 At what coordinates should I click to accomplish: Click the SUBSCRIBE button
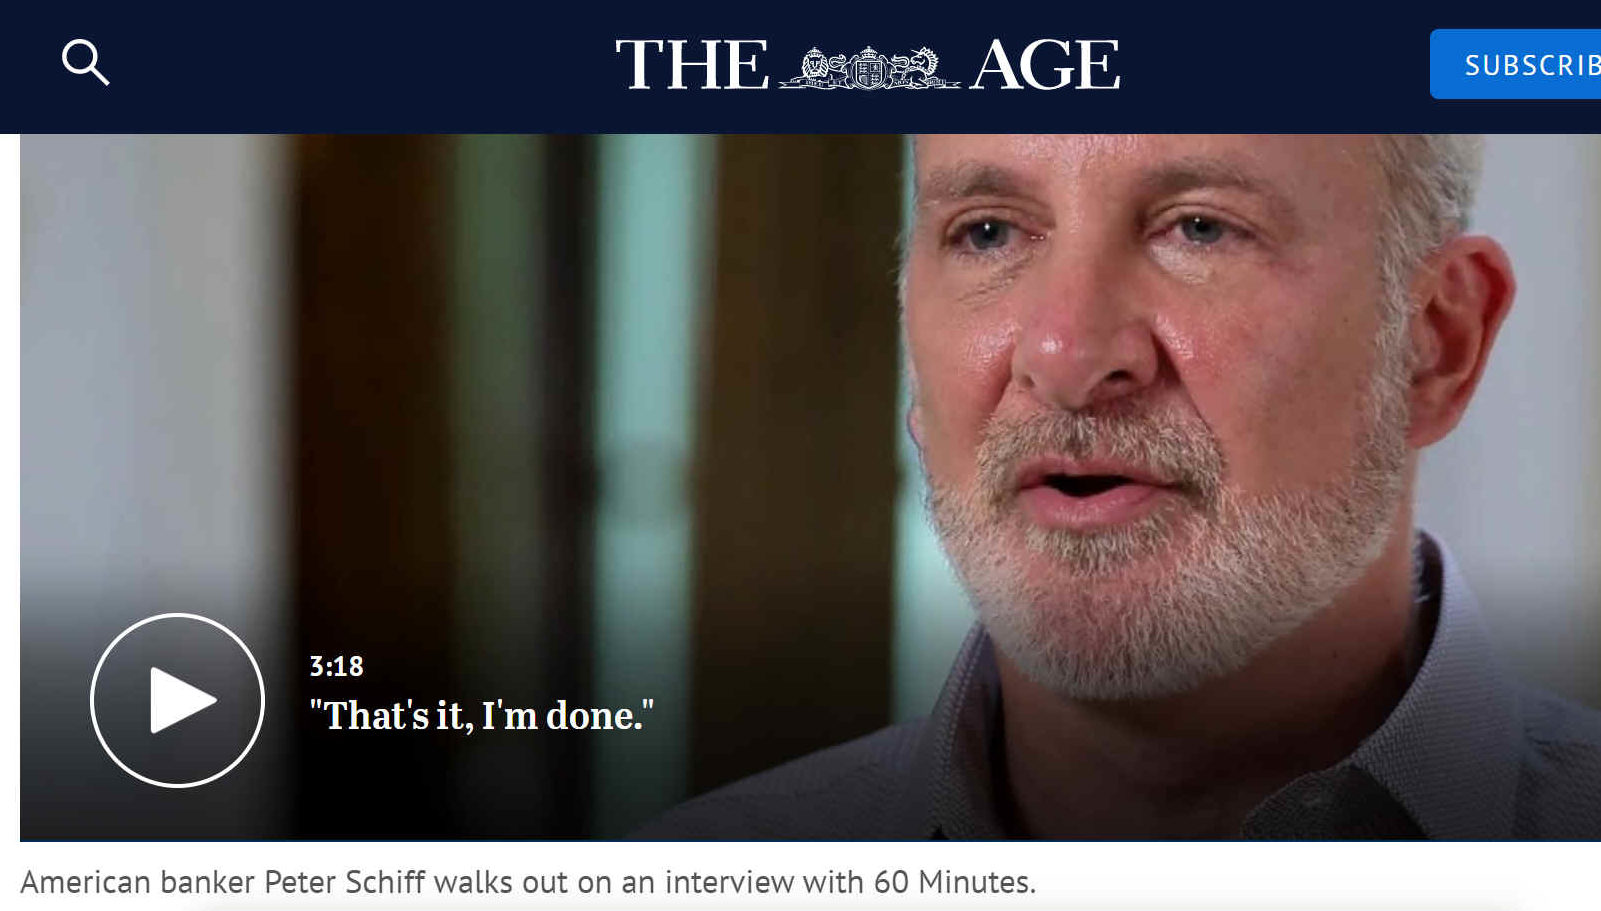point(1515,64)
